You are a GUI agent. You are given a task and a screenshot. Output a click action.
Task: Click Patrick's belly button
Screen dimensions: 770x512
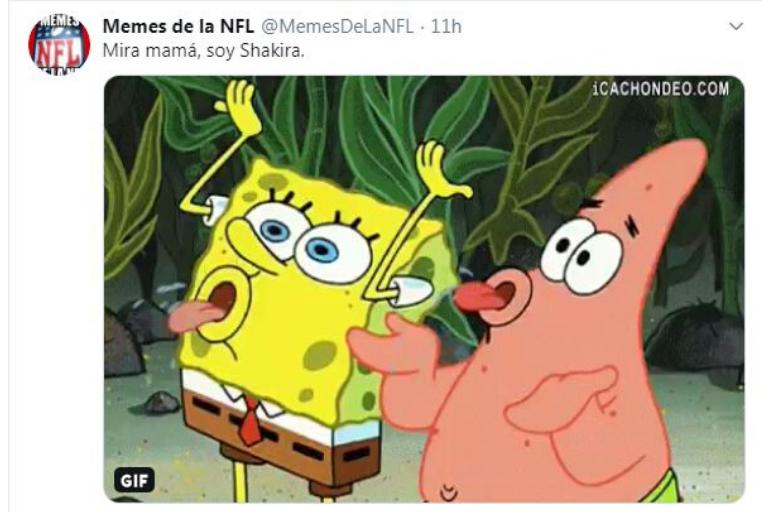click(449, 491)
